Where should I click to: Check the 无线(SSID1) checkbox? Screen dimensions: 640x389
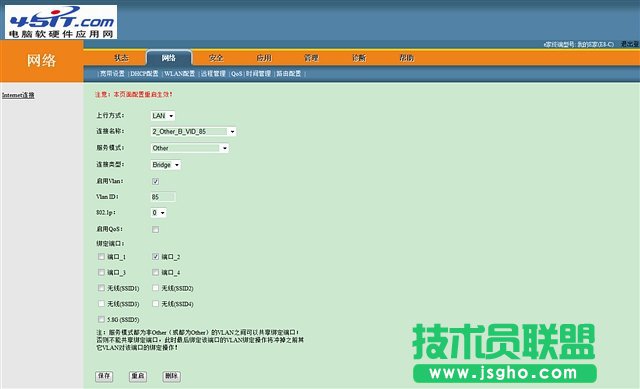click(101, 288)
